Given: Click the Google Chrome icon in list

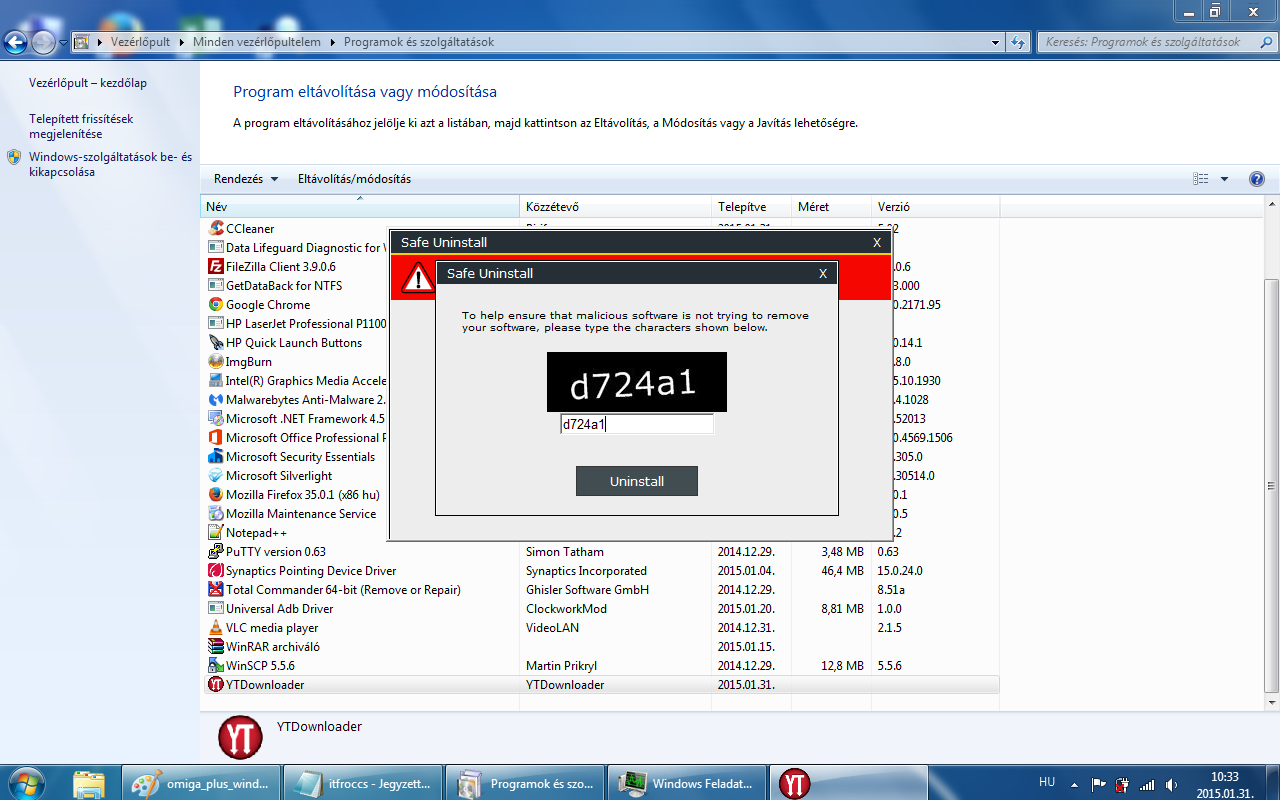Looking at the screenshot, I should coord(215,305).
